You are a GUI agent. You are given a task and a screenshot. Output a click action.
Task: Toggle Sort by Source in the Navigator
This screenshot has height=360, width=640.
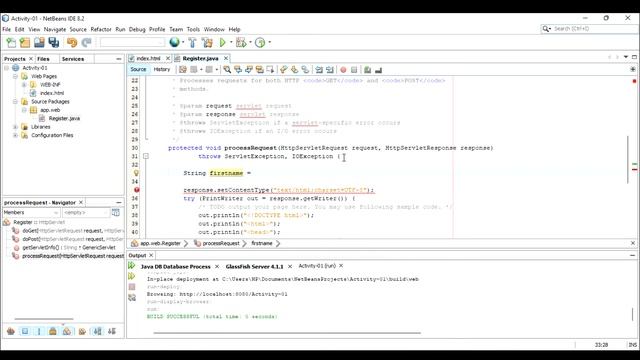(x=112, y=331)
